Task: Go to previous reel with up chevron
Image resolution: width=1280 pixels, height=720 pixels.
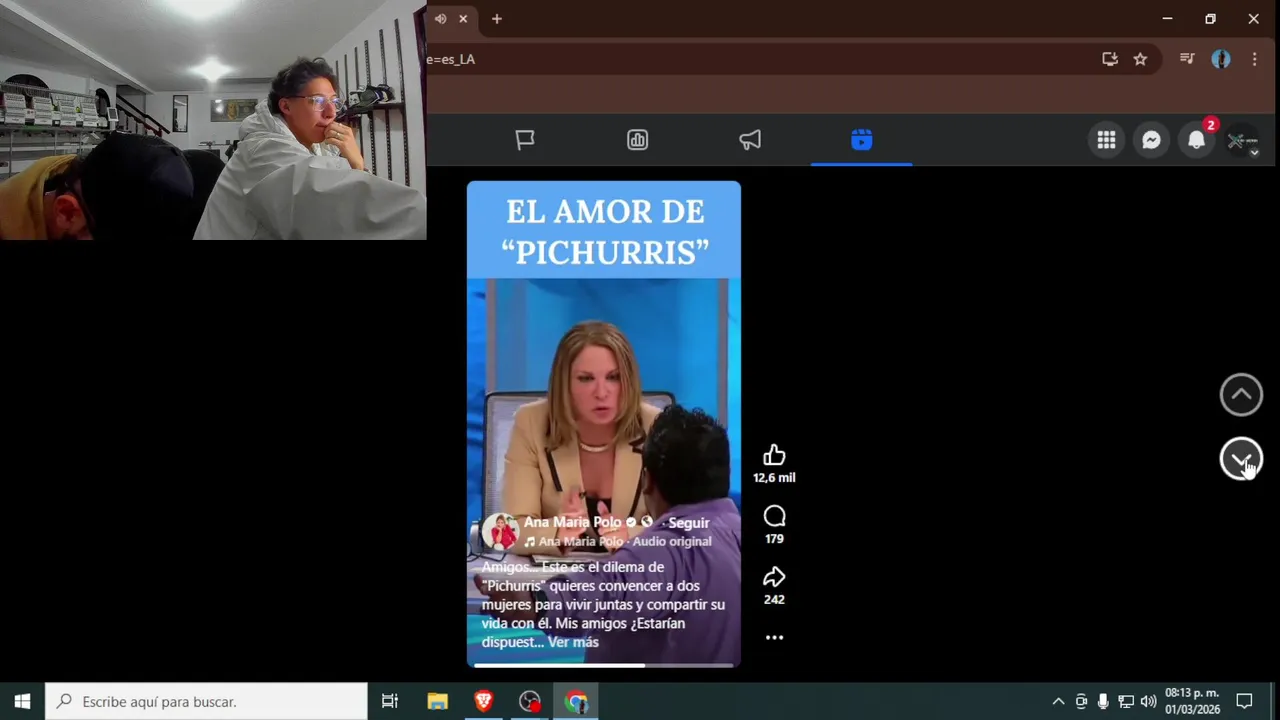Action: point(1241,395)
